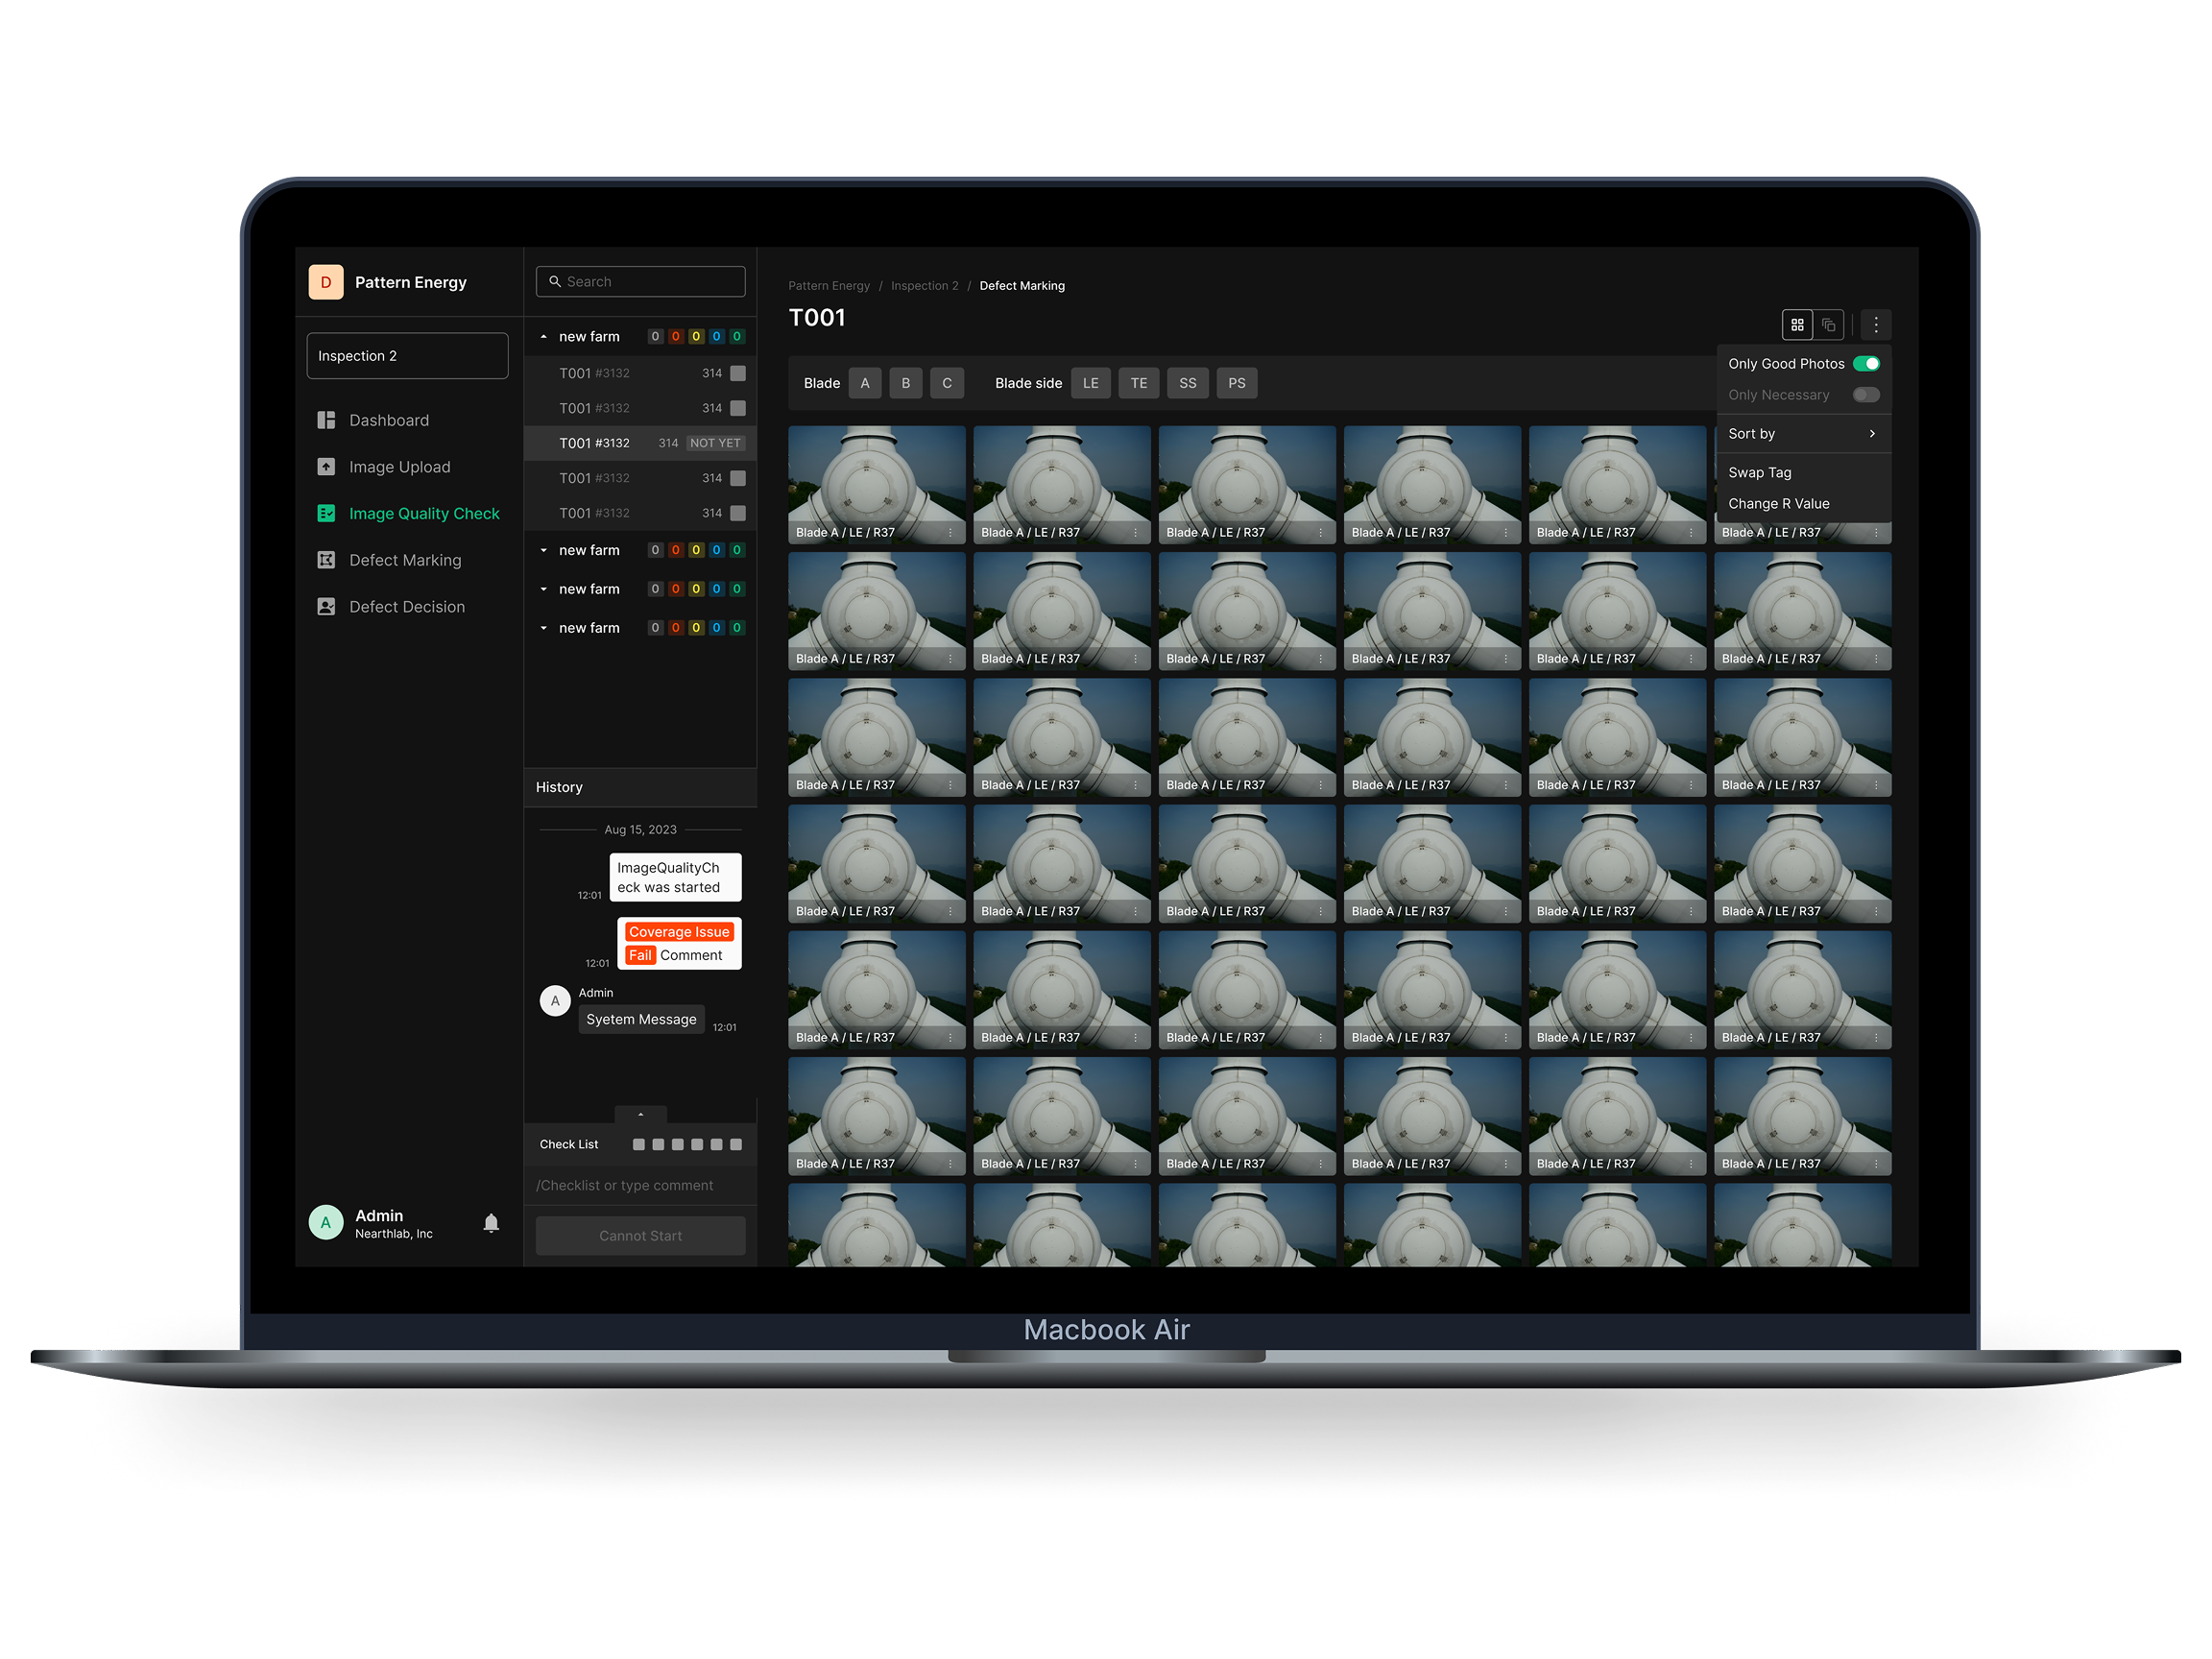Disable the Only Good Photos toggle

pos(1866,363)
